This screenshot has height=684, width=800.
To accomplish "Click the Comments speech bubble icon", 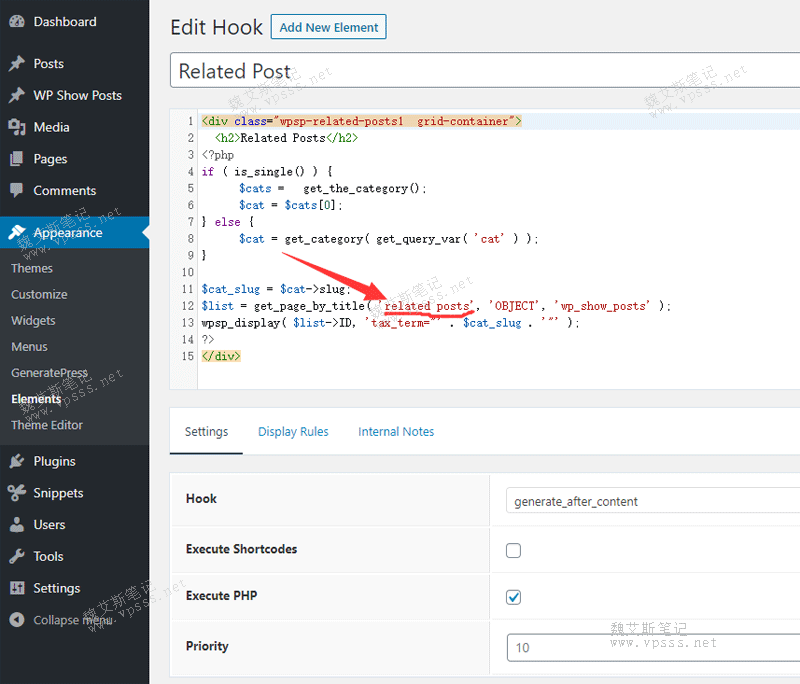I will click(x=17, y=190).
